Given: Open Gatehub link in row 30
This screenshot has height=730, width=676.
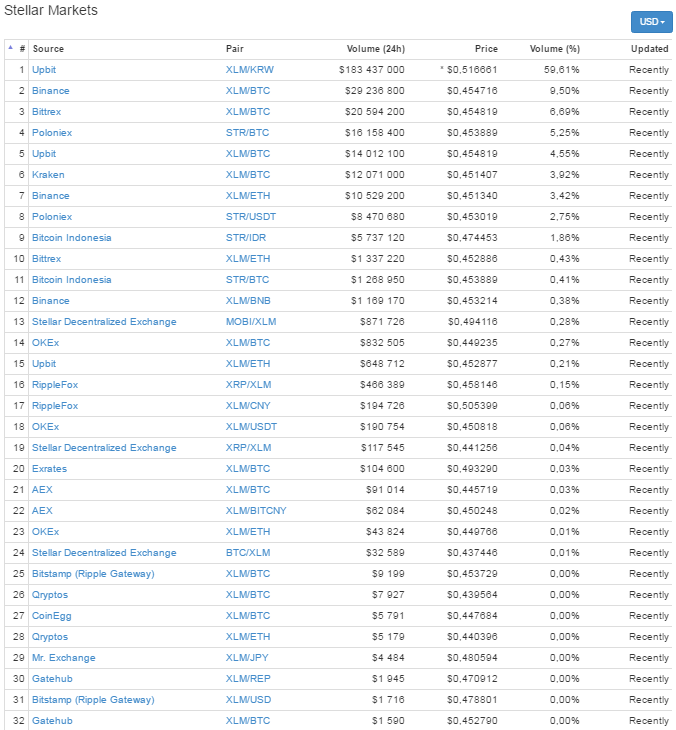Looking at the screenshot, I should tap(52, 678).
